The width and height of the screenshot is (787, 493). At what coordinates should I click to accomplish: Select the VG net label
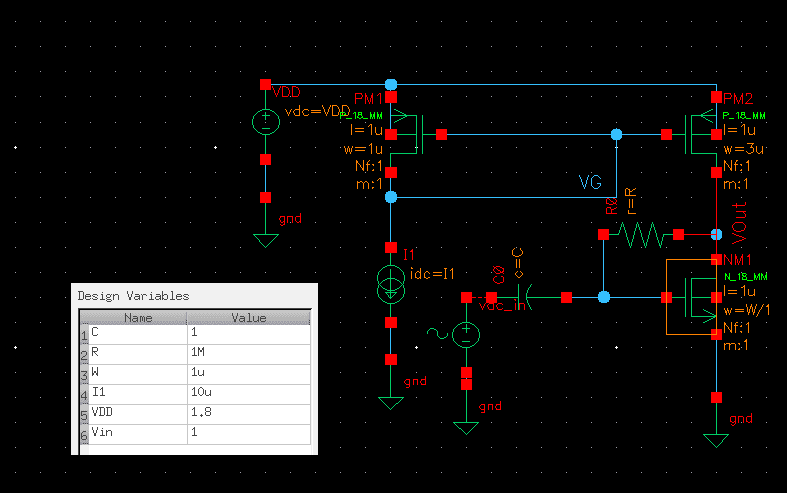point(591,183)
